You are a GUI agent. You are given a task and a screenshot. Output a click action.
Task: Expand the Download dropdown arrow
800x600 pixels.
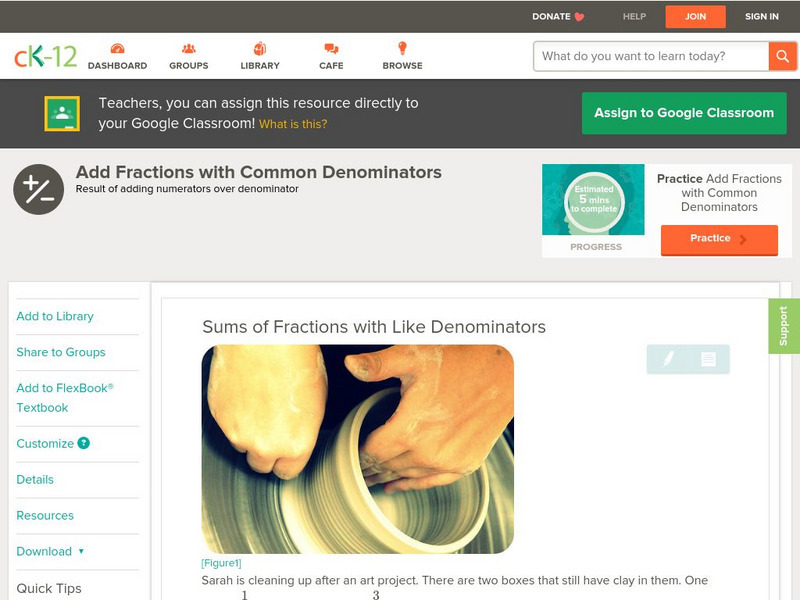point(81,551)
